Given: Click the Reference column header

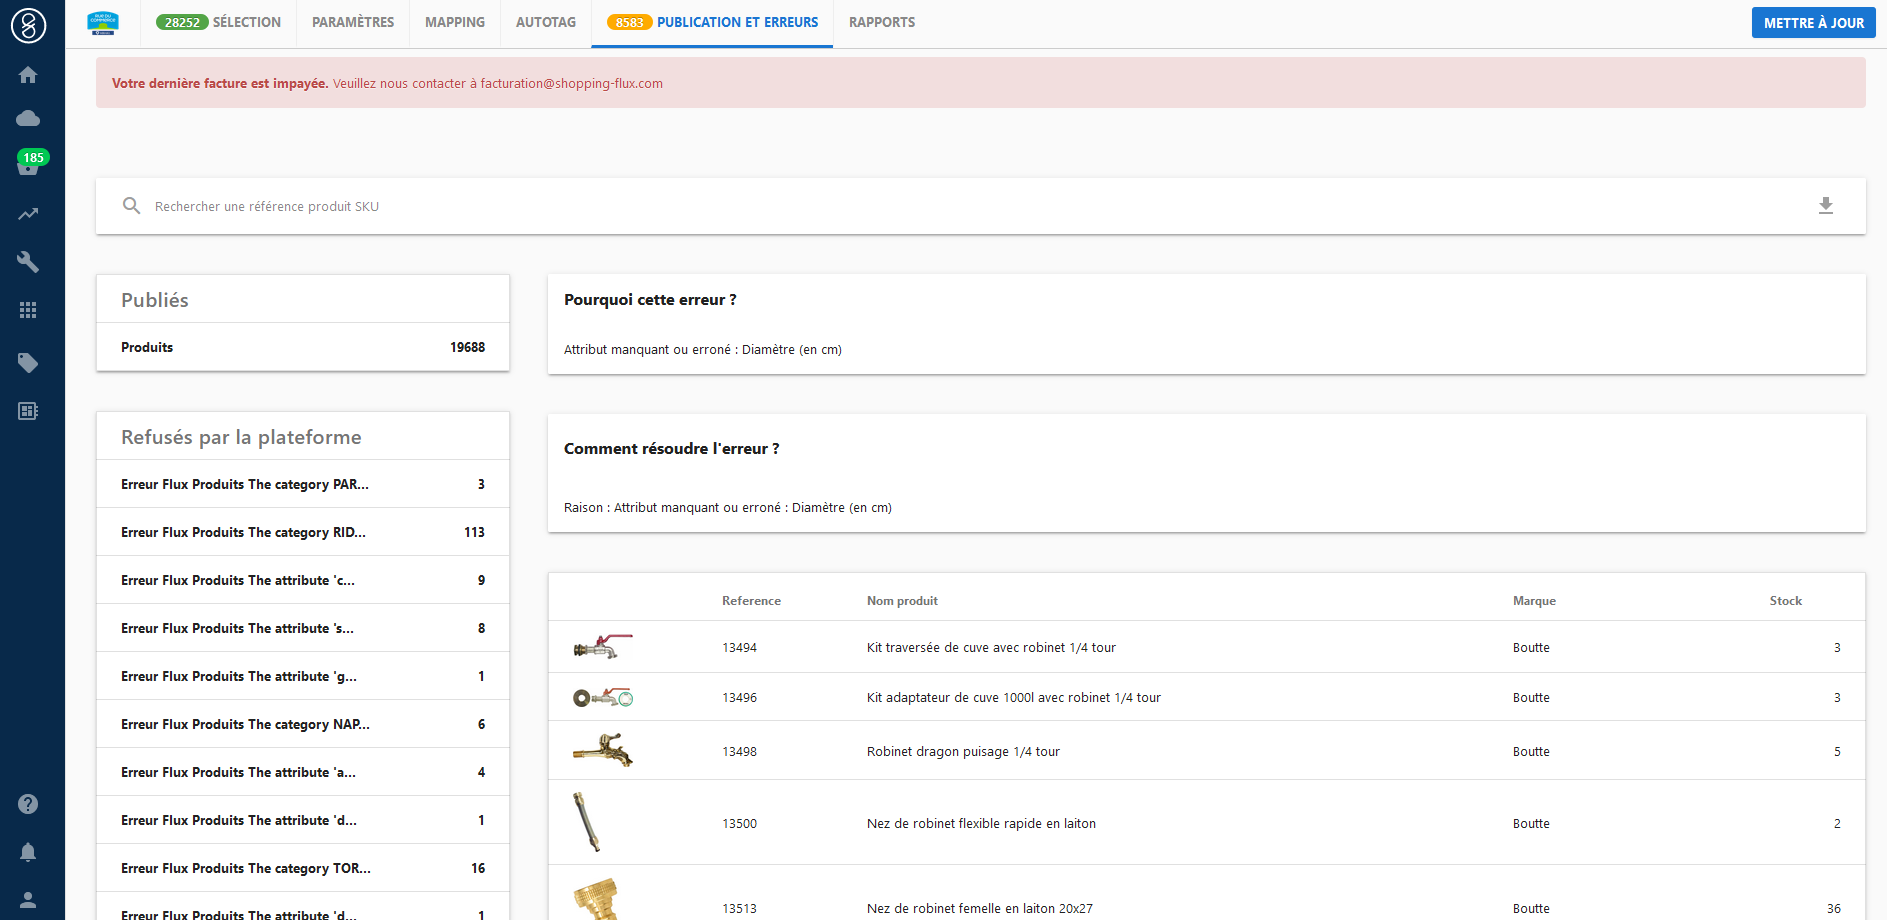Looking at the screenshot, I should click(x=751, y=601).
